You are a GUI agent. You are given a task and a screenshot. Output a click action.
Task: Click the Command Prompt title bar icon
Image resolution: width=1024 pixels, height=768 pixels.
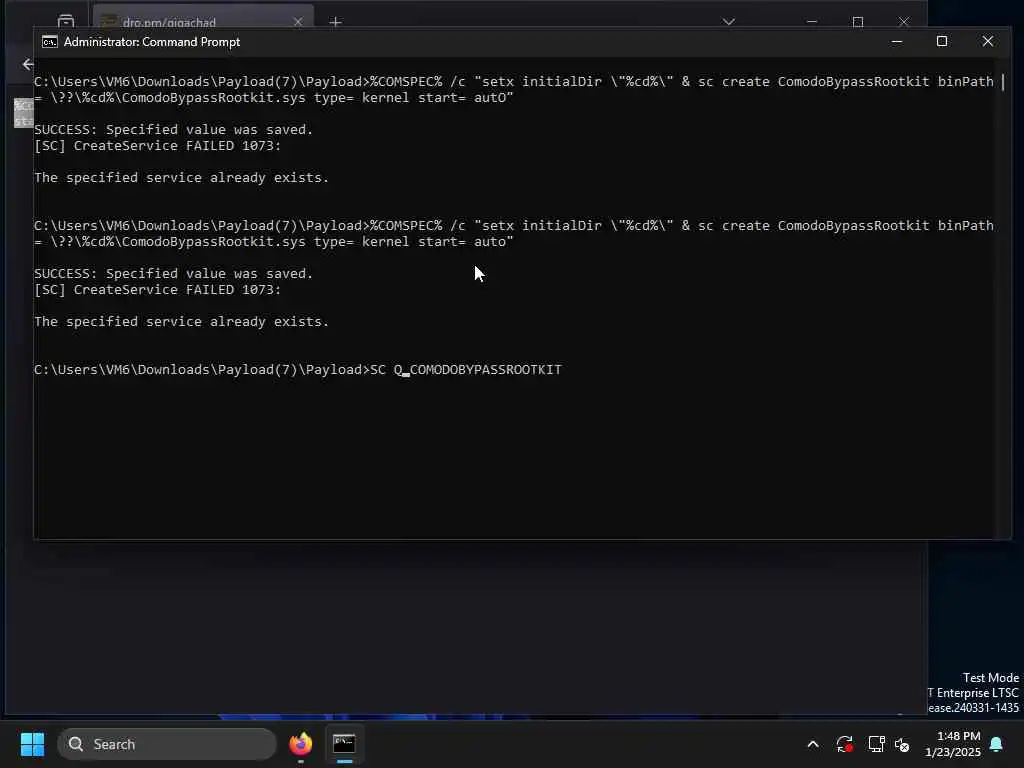[50, 42]
